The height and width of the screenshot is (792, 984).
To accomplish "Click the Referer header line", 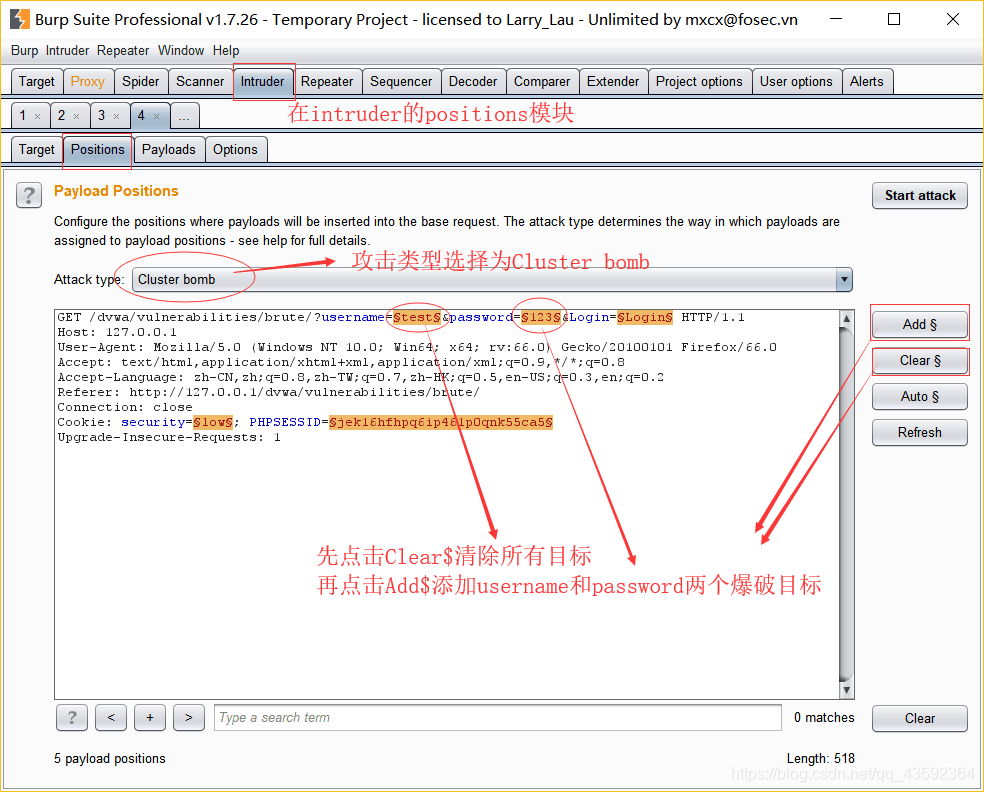I will [269, 392].
